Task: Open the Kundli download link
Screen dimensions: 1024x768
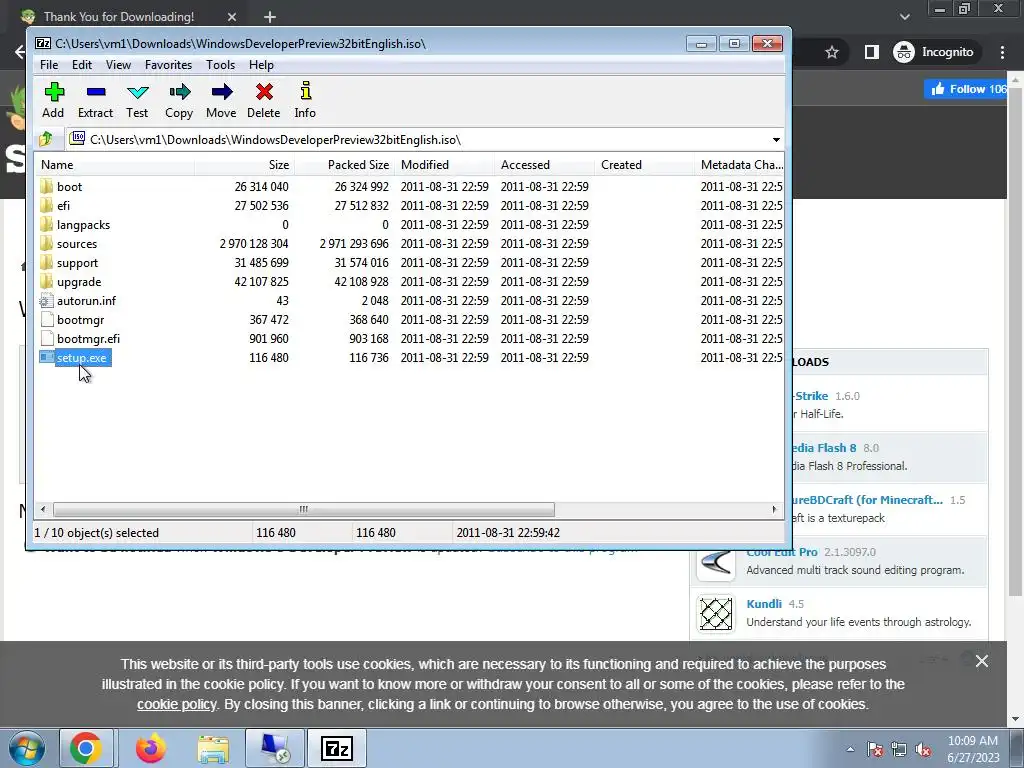Action: [764, 604]
